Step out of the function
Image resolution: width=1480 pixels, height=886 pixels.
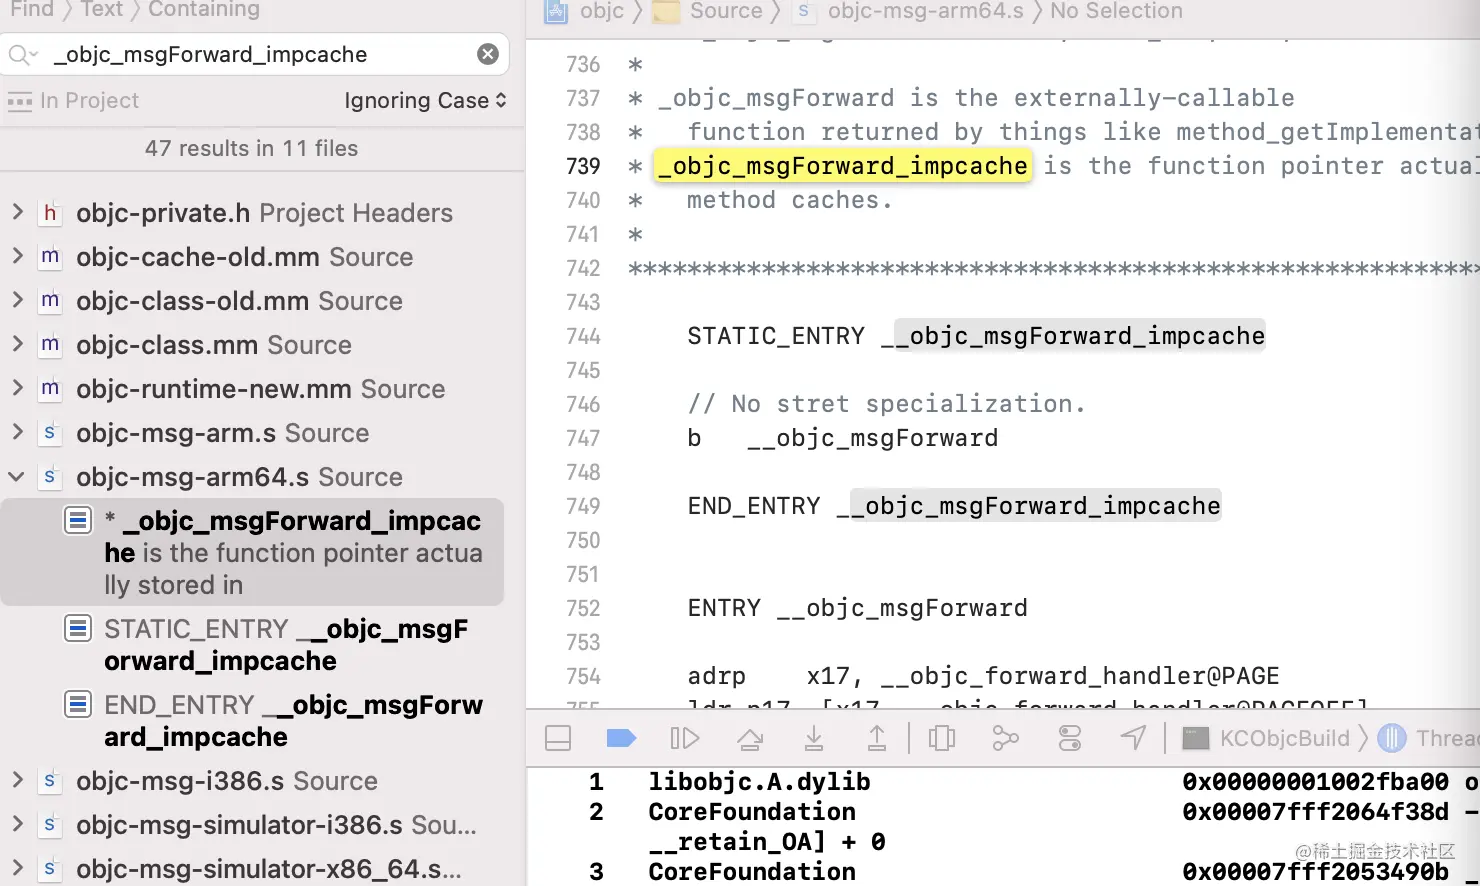(877, 739)
